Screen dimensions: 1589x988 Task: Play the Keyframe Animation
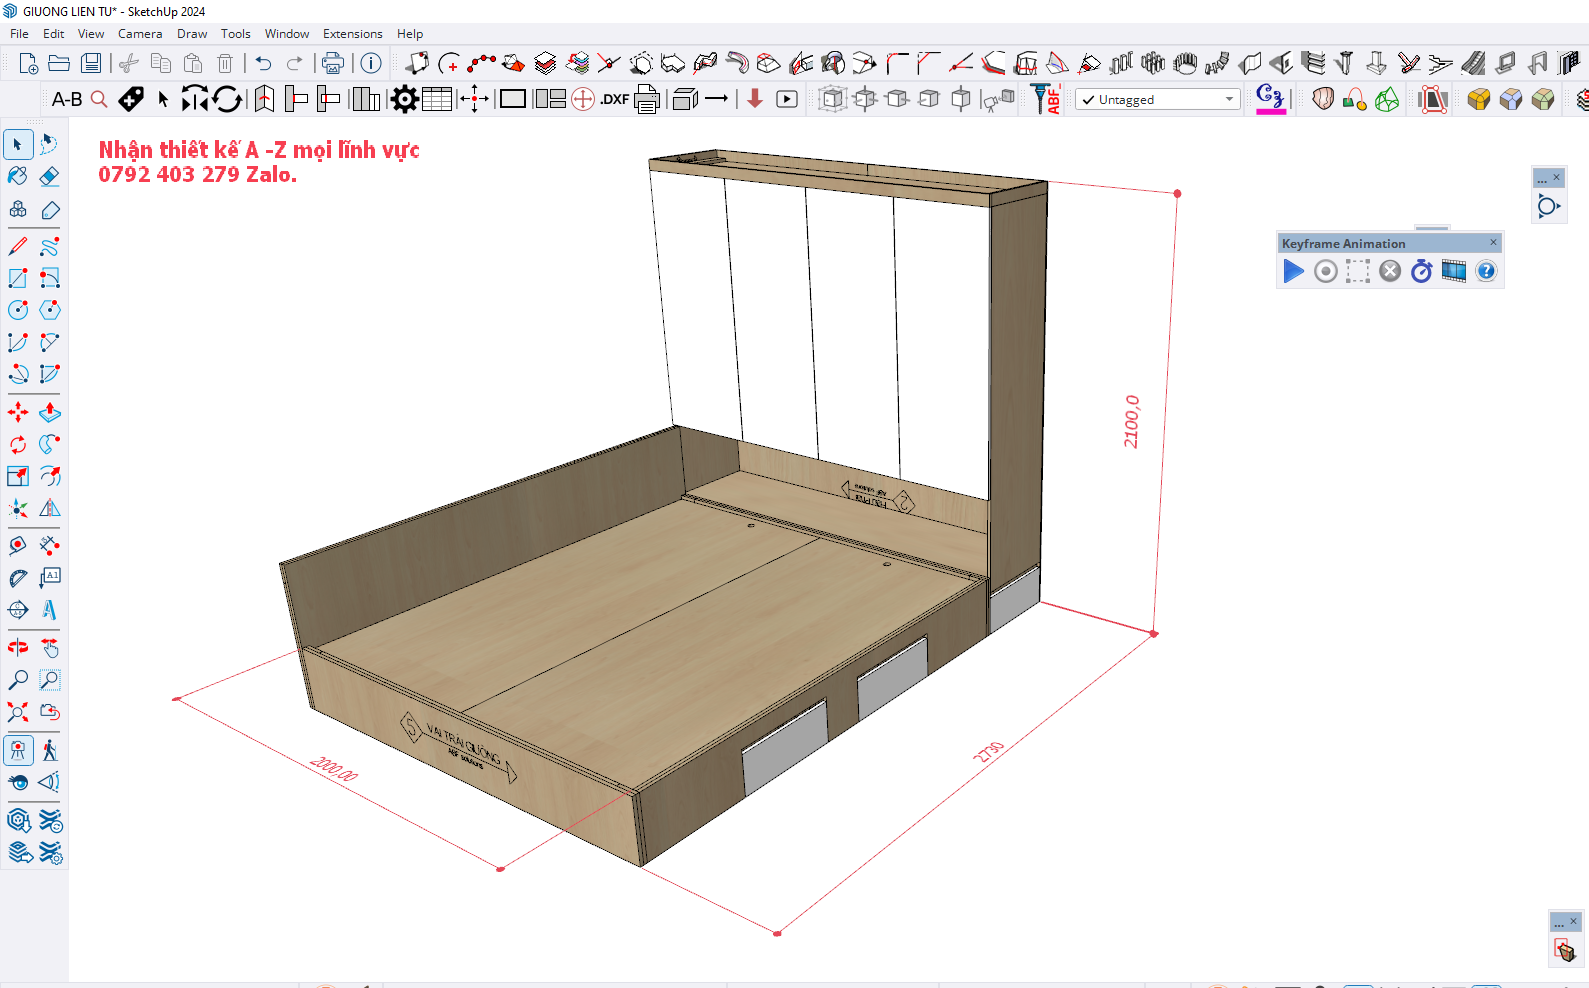tap(1293, 271)
